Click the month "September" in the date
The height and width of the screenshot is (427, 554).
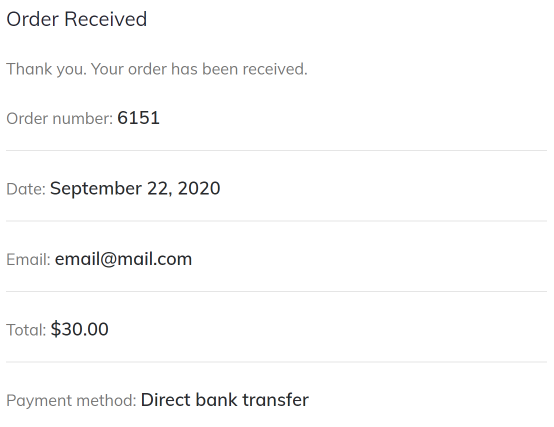(x=96, y=189)
